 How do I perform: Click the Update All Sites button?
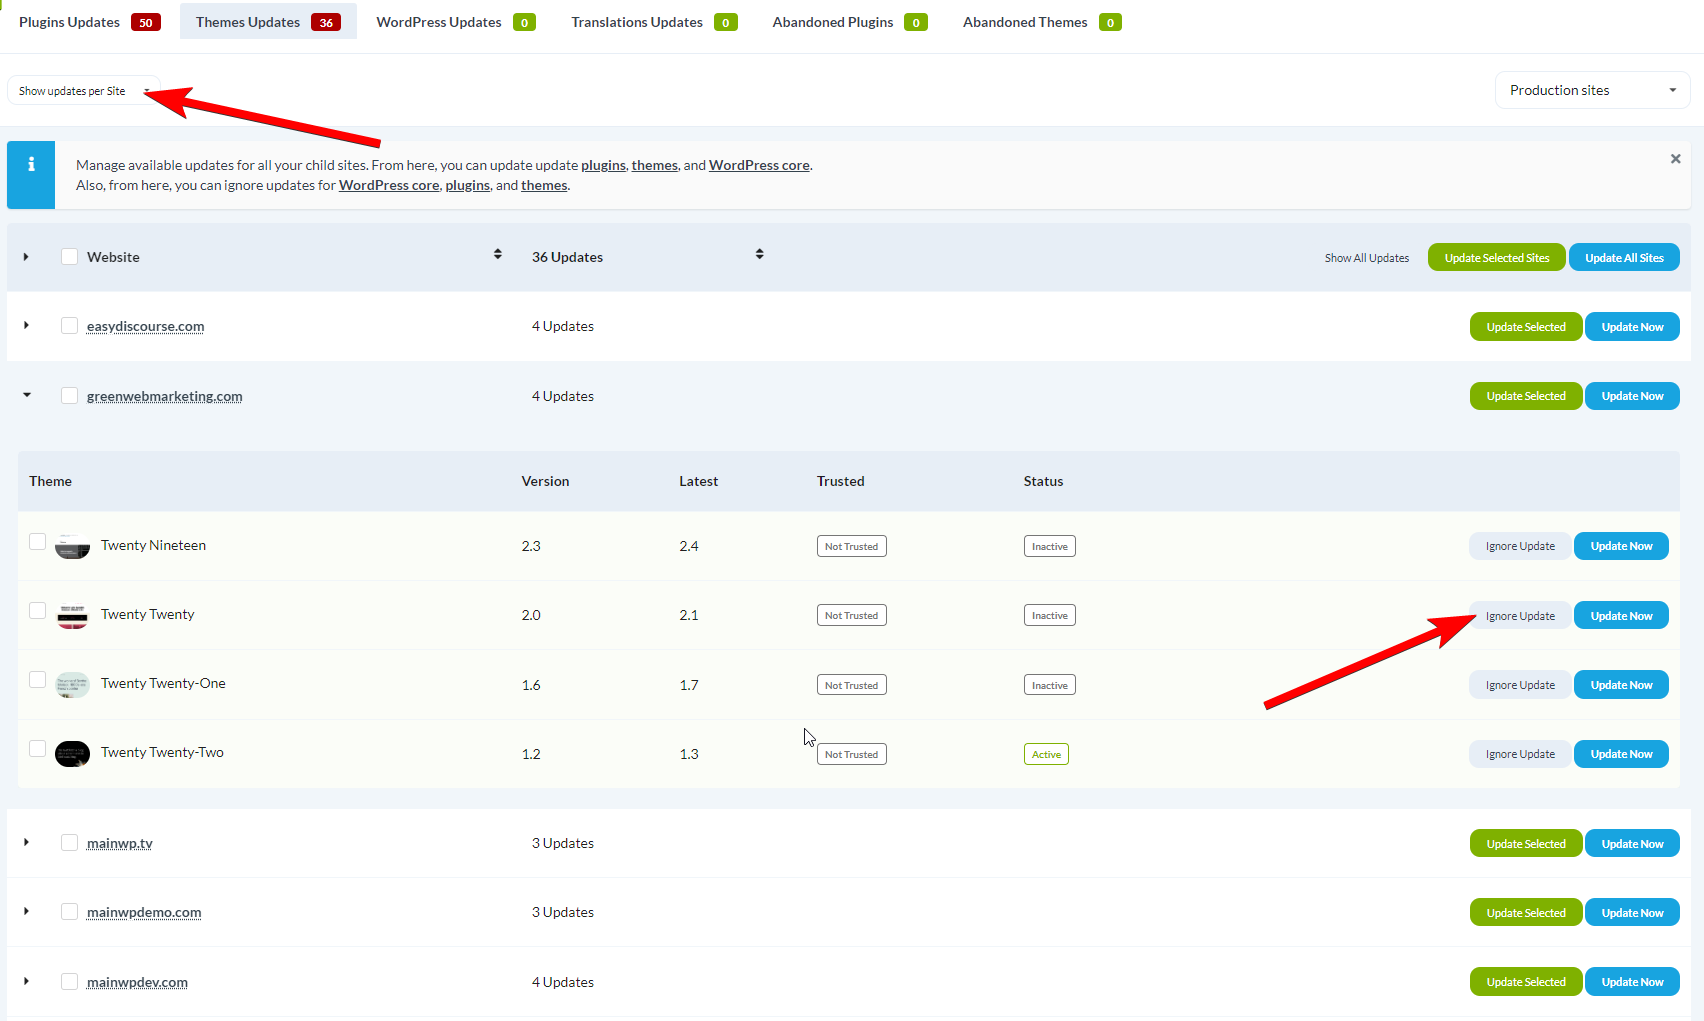coord(1623,257)
